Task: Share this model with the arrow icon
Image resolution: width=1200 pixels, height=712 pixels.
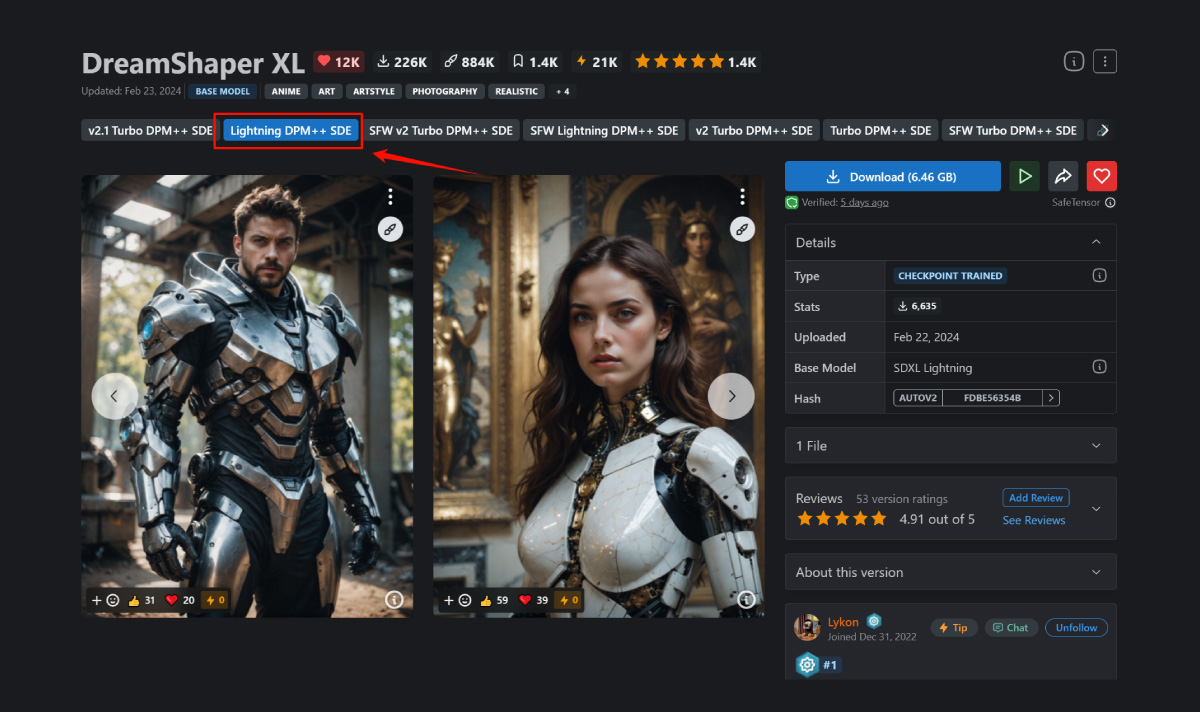Action: click(1063, 176)
